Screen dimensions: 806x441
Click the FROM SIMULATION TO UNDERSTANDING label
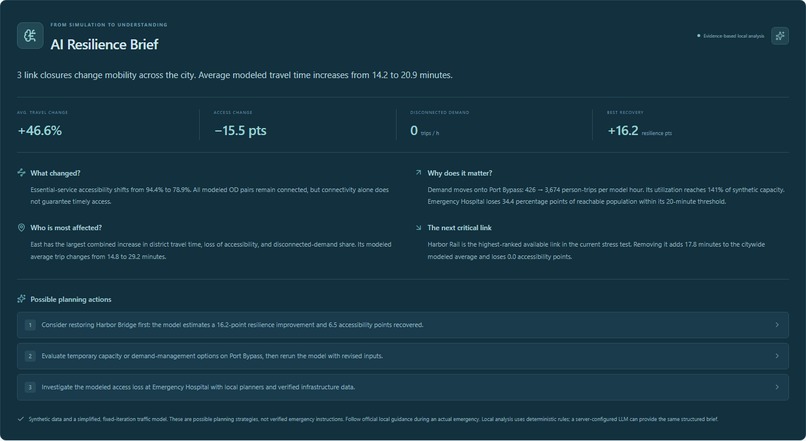click(109, 25)
